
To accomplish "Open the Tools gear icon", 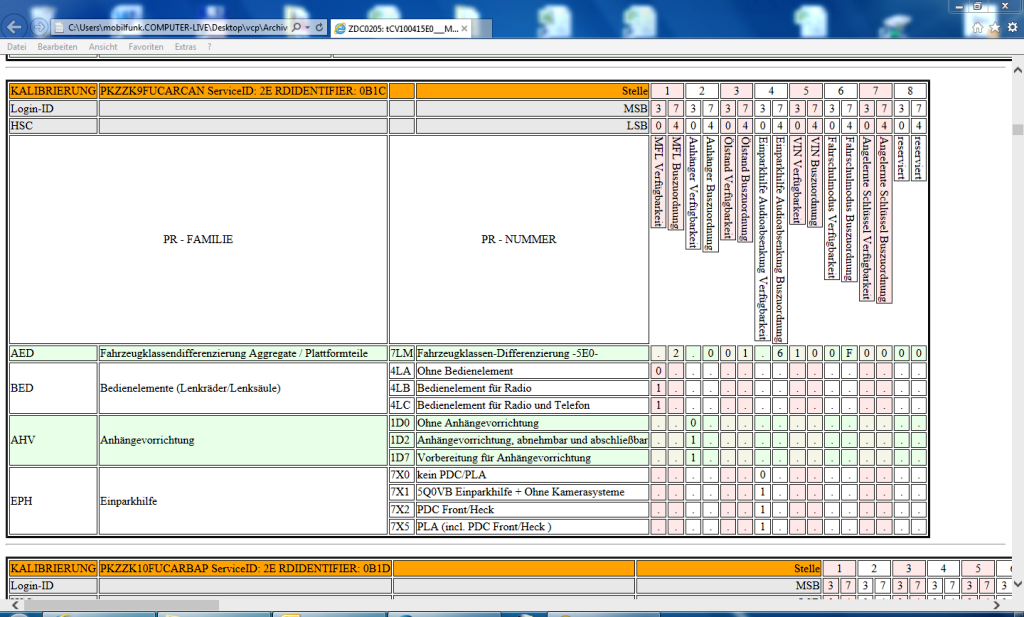I will [1012, 28].
